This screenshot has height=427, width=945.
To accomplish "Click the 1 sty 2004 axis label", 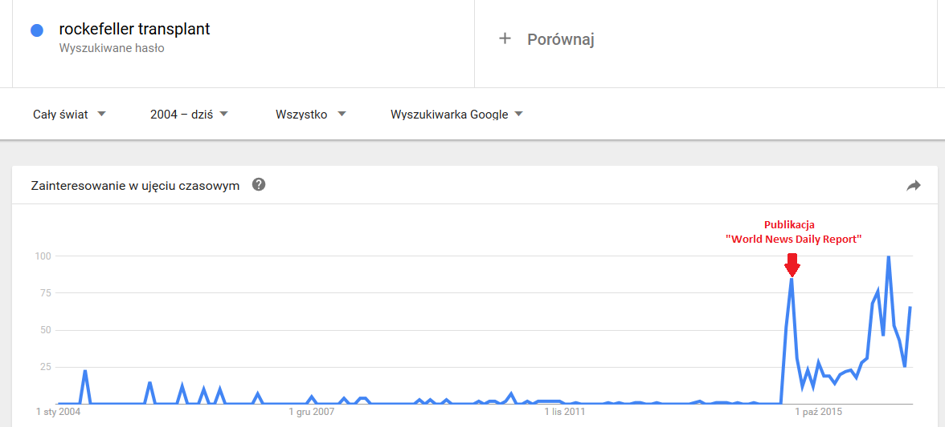I will (x=57, y=413).
